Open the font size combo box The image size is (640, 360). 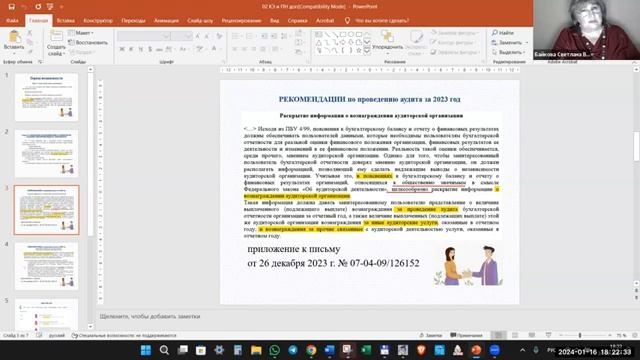pos(182,36)
